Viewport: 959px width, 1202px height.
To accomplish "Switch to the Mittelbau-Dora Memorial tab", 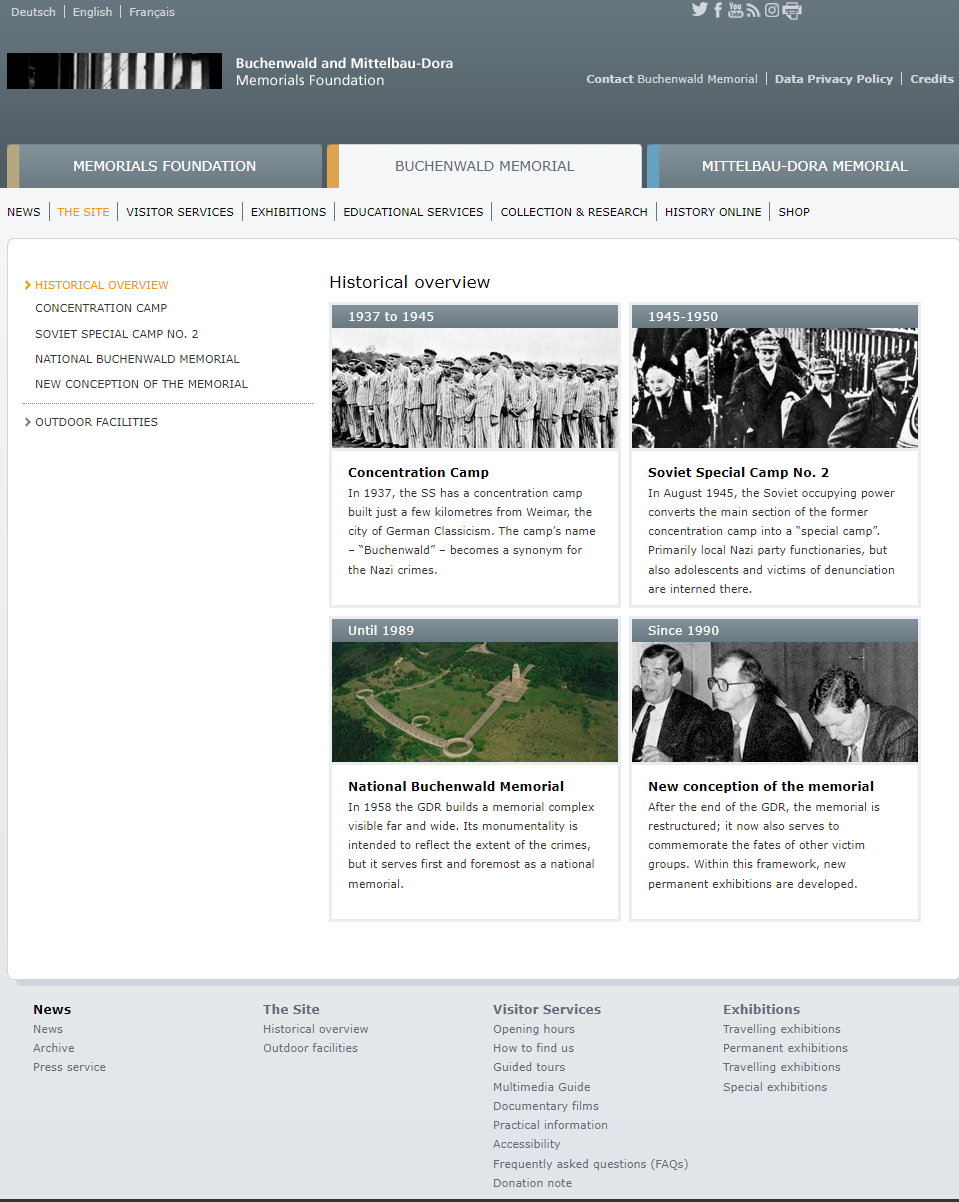I will pyautogui.click(x=804, y=166).
